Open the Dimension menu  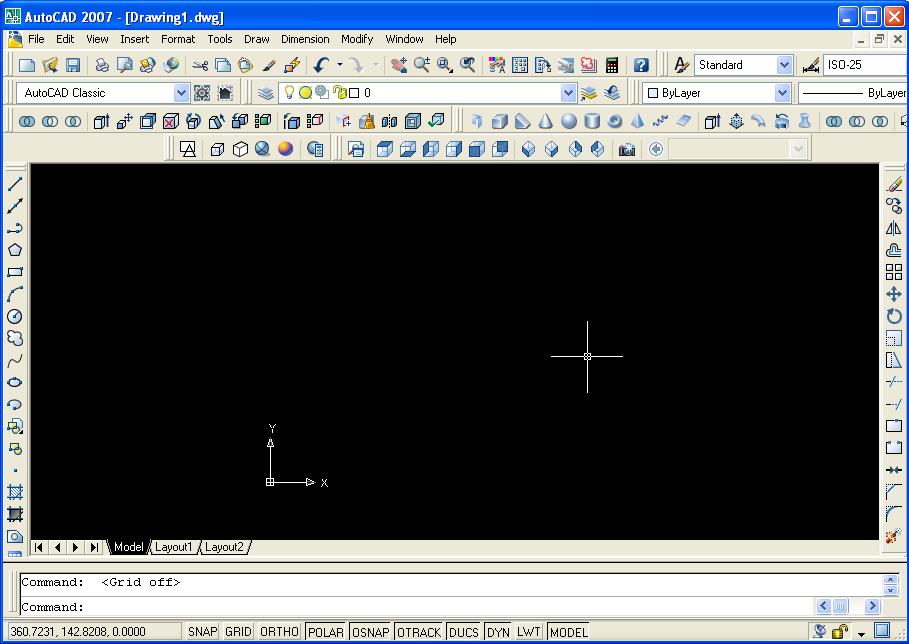click(305, 39)
